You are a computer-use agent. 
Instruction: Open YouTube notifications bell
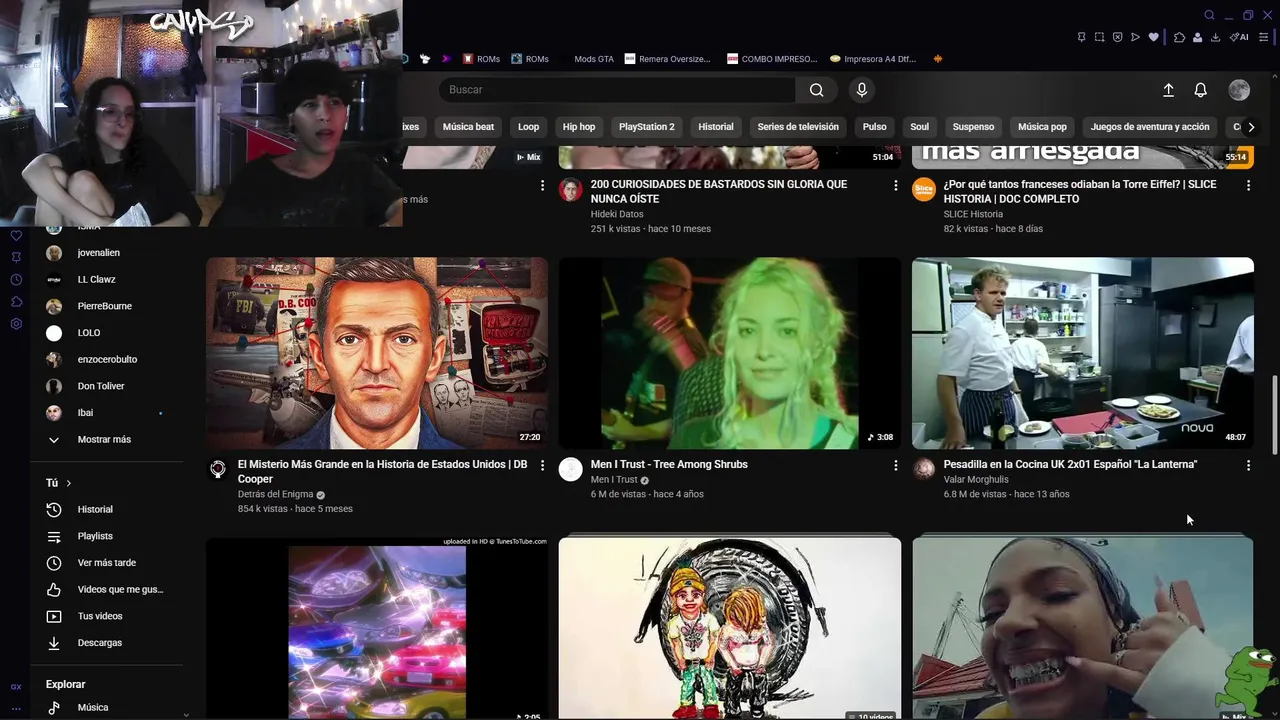click(x=1201, y=90)
